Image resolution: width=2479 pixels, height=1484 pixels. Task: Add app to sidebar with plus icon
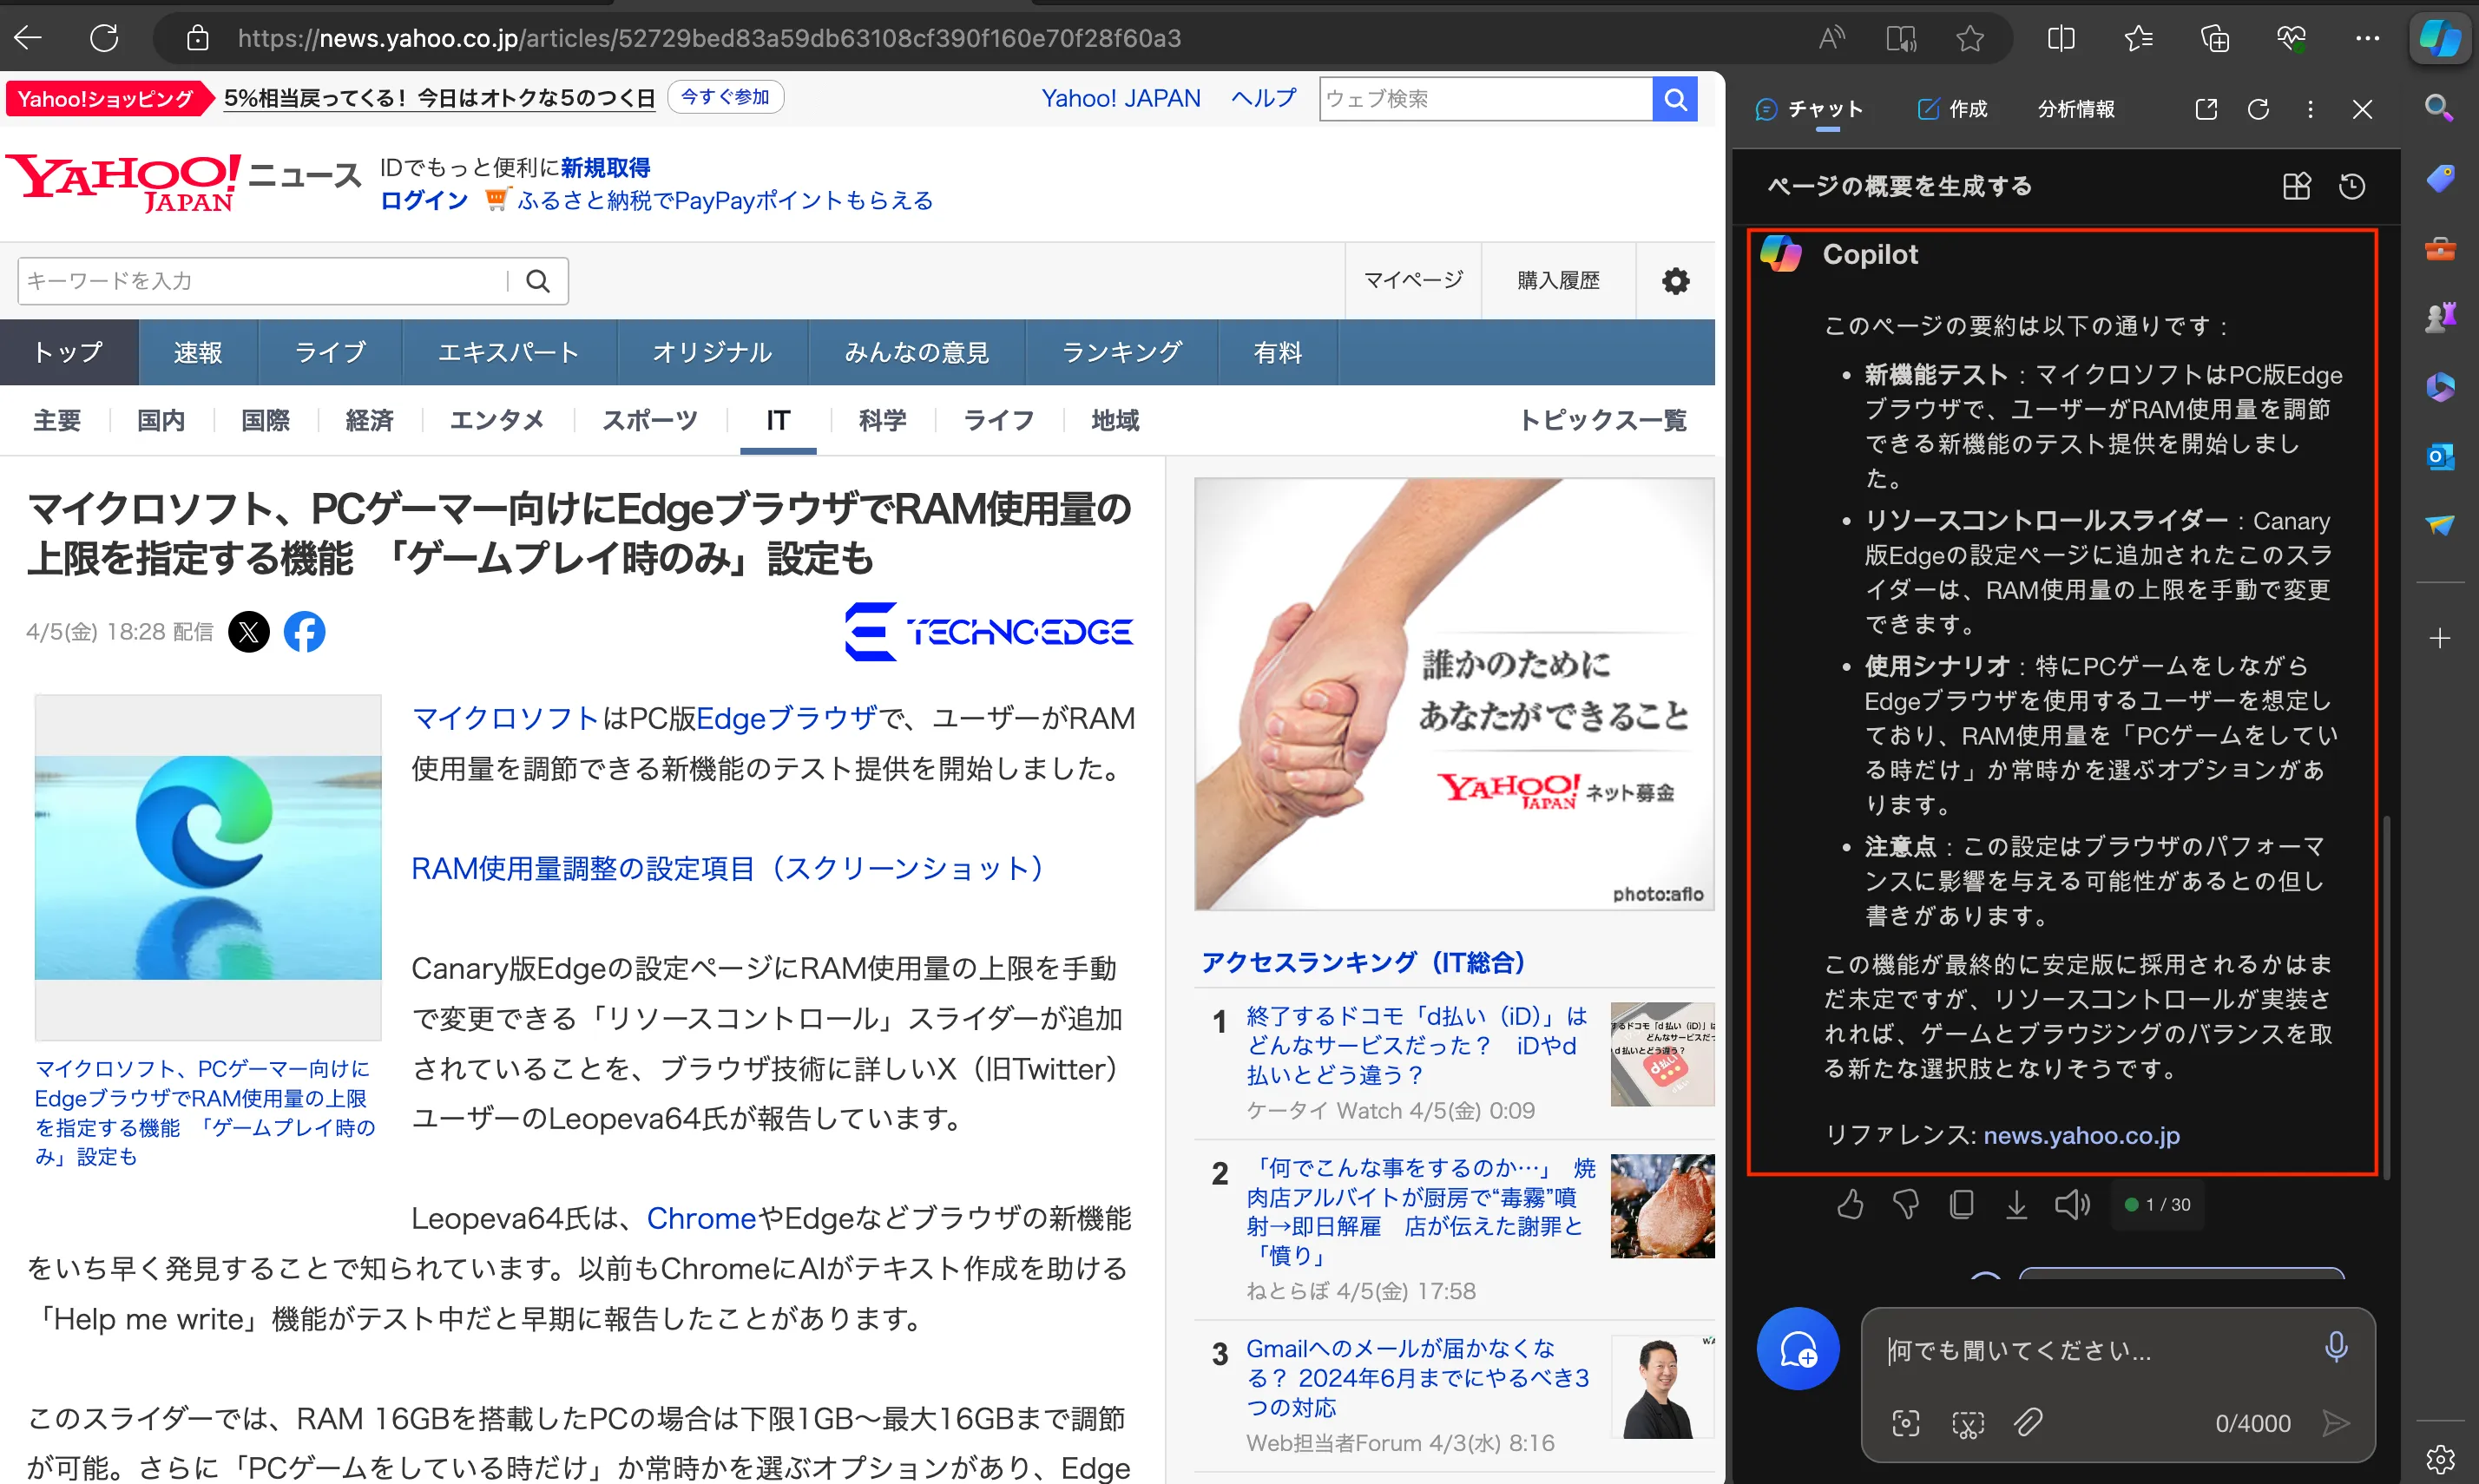(x=2439, y=638)
